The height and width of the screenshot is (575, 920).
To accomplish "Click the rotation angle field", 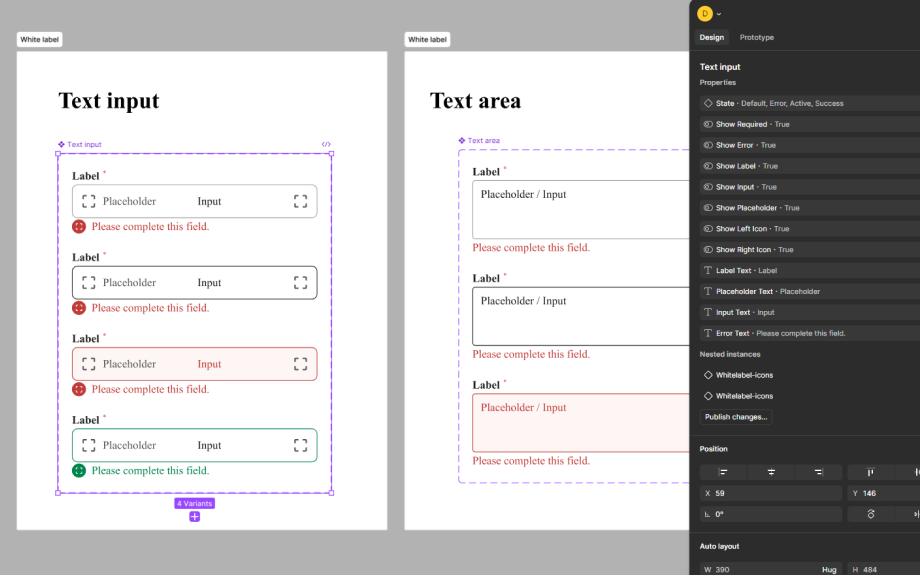I will click(771, 515).
